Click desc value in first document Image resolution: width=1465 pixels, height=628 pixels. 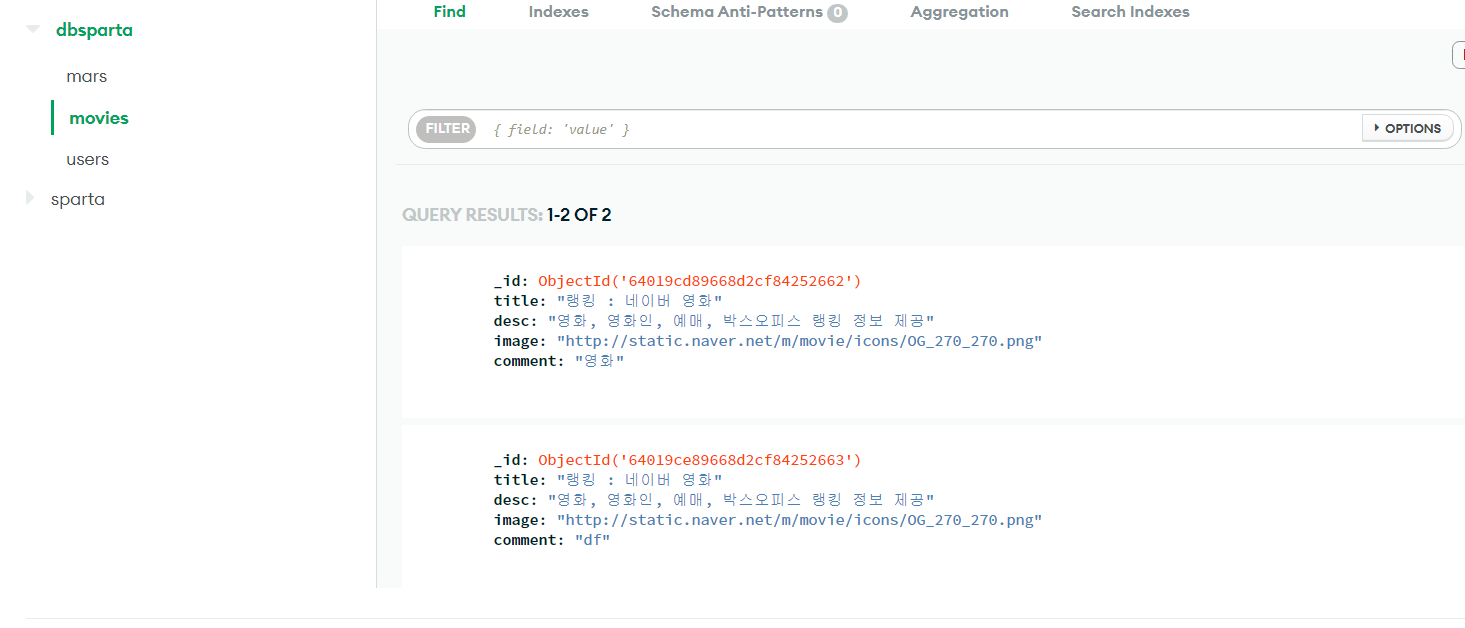click(741, 321)
